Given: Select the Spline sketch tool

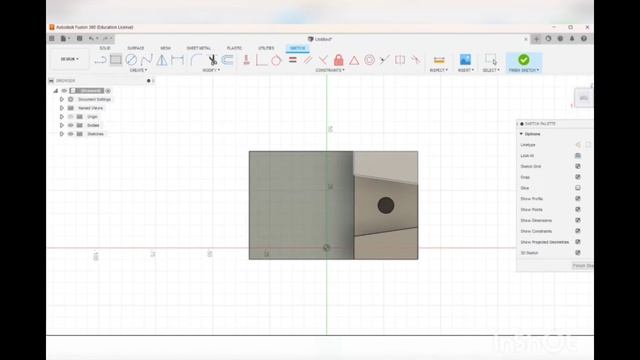Looking at the screenshot, I should tap(147, 60).
